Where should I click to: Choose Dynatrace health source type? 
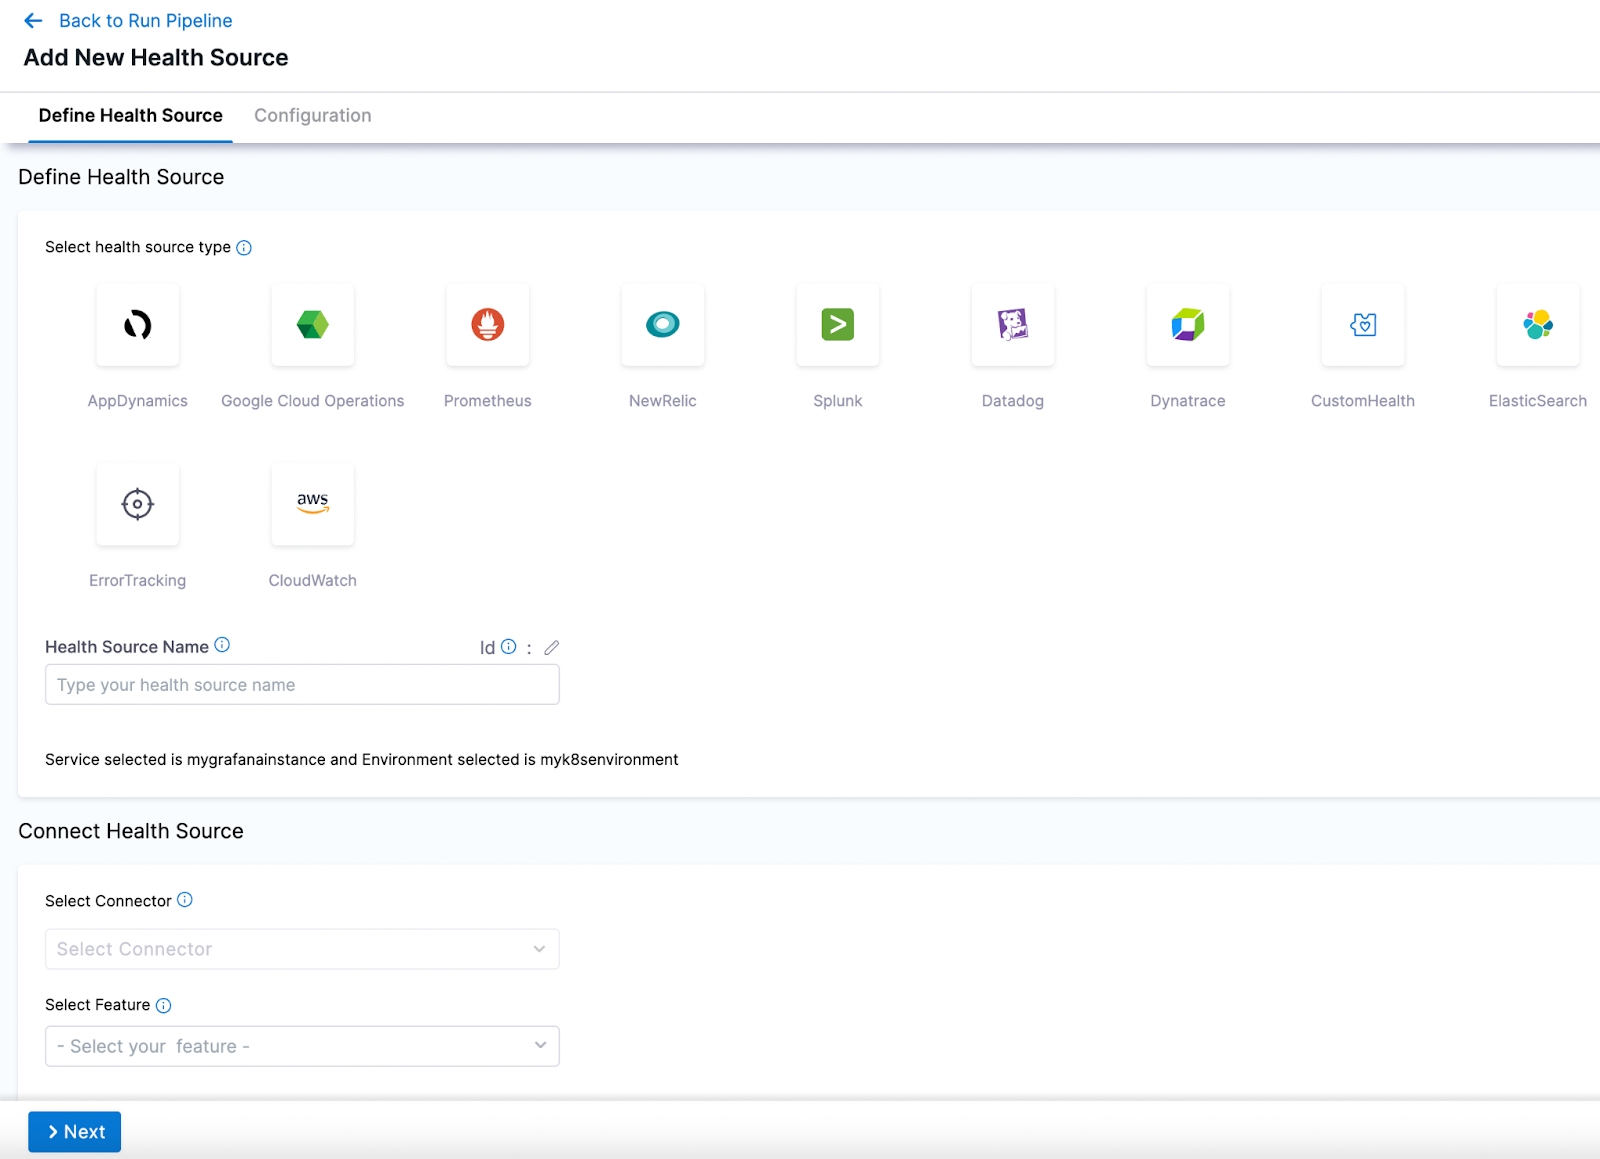[1187, 325]
